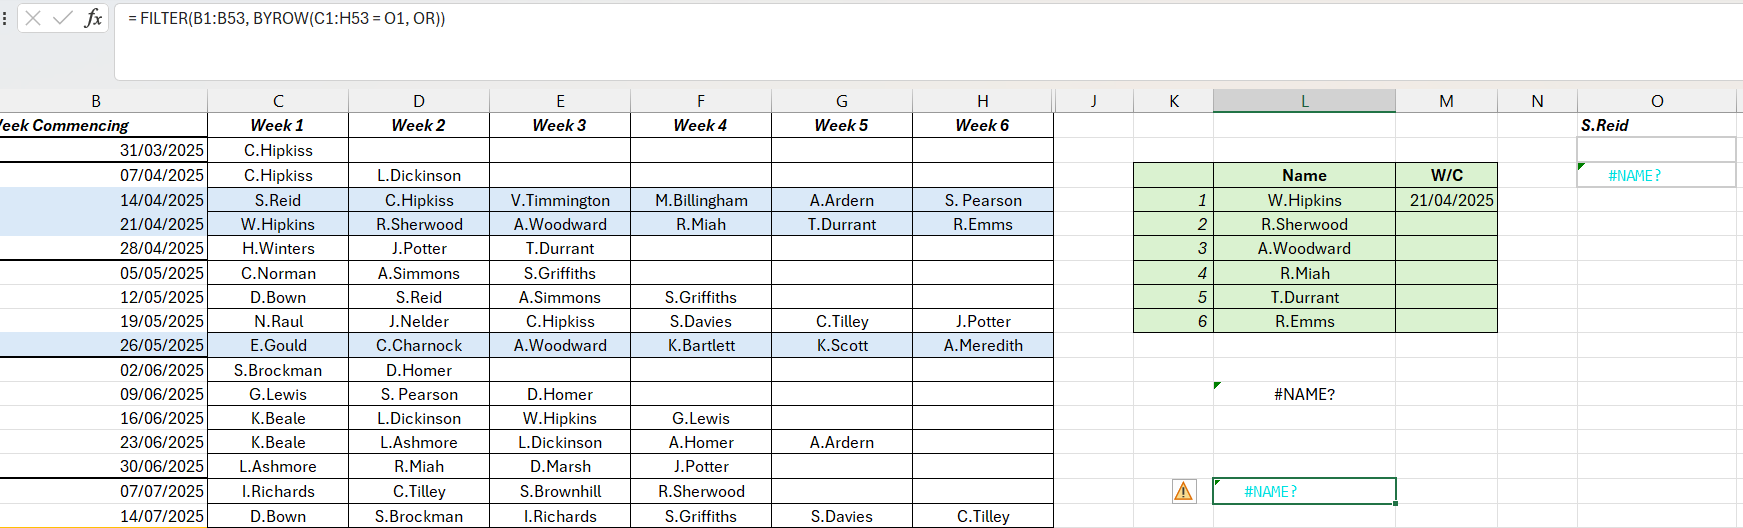This screenshot has width=1743, height=528.
Task: Select cell O1 containing S.Reid
Action: [1656, 125]
